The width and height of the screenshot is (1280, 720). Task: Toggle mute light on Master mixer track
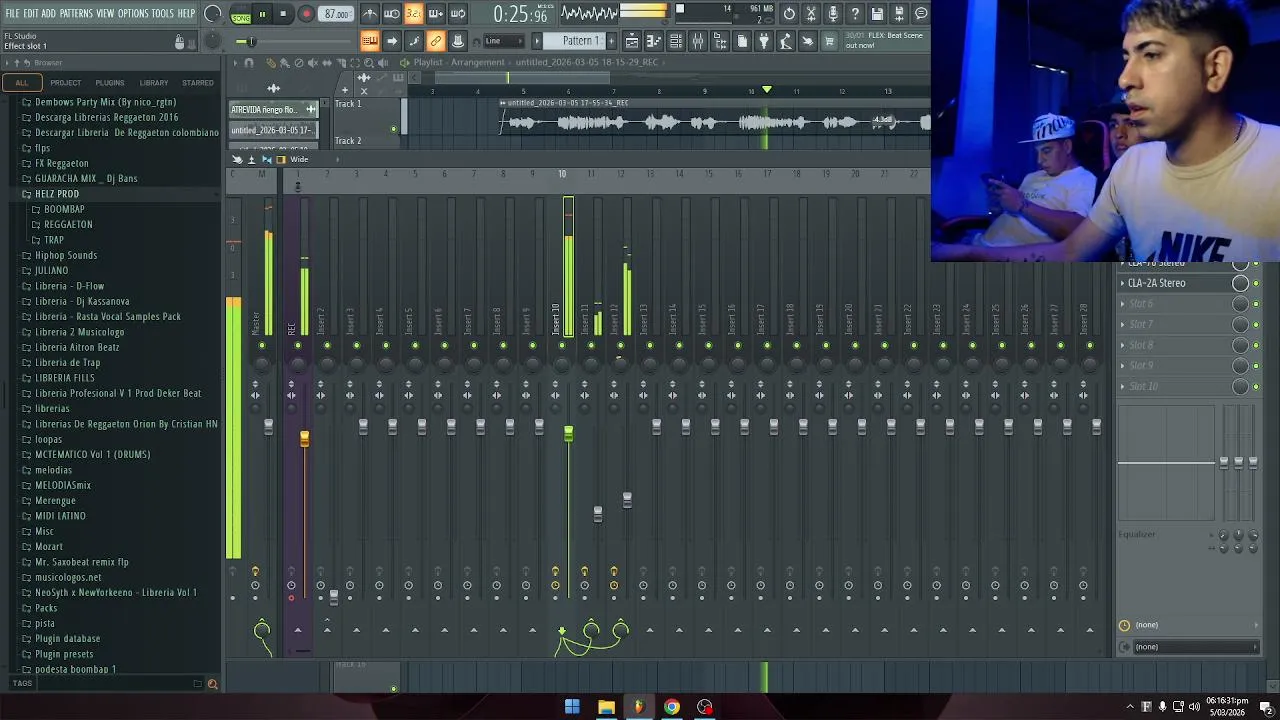262,346
